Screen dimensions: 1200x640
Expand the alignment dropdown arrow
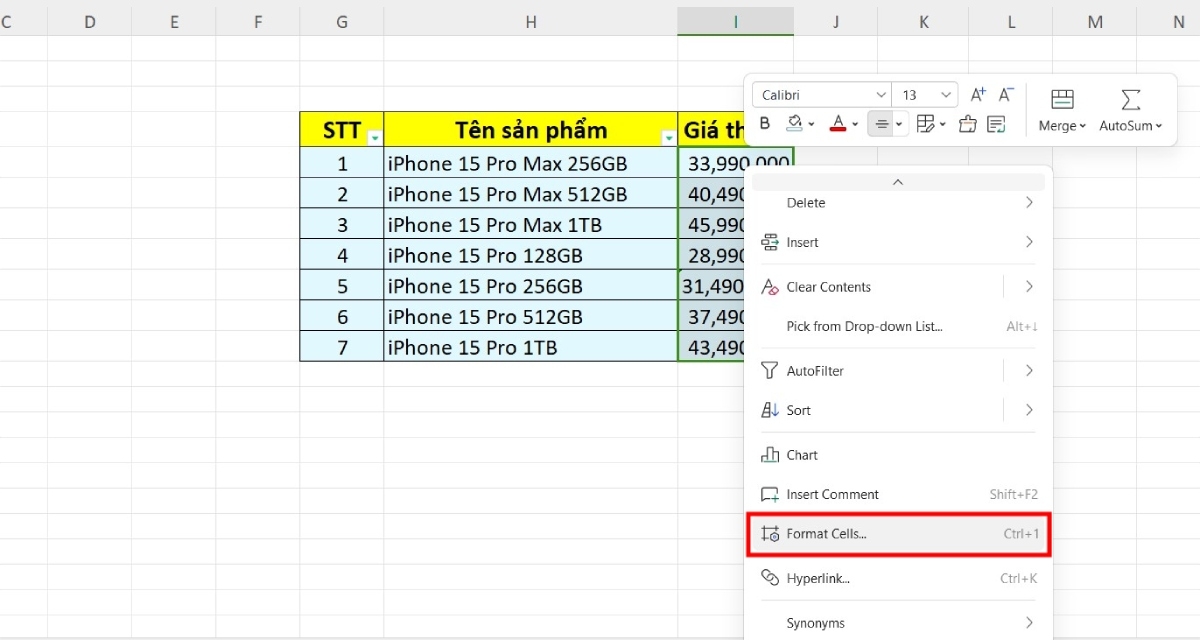(x=898, y=125)
